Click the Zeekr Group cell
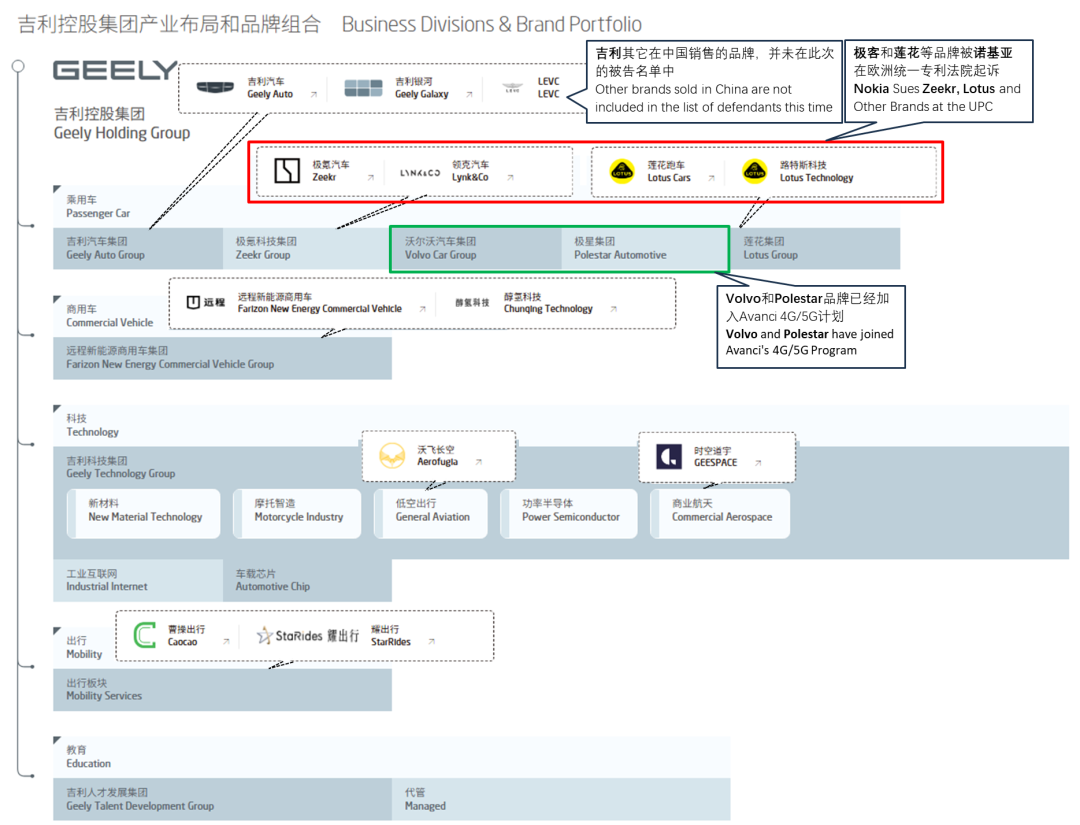 point(307,249)
